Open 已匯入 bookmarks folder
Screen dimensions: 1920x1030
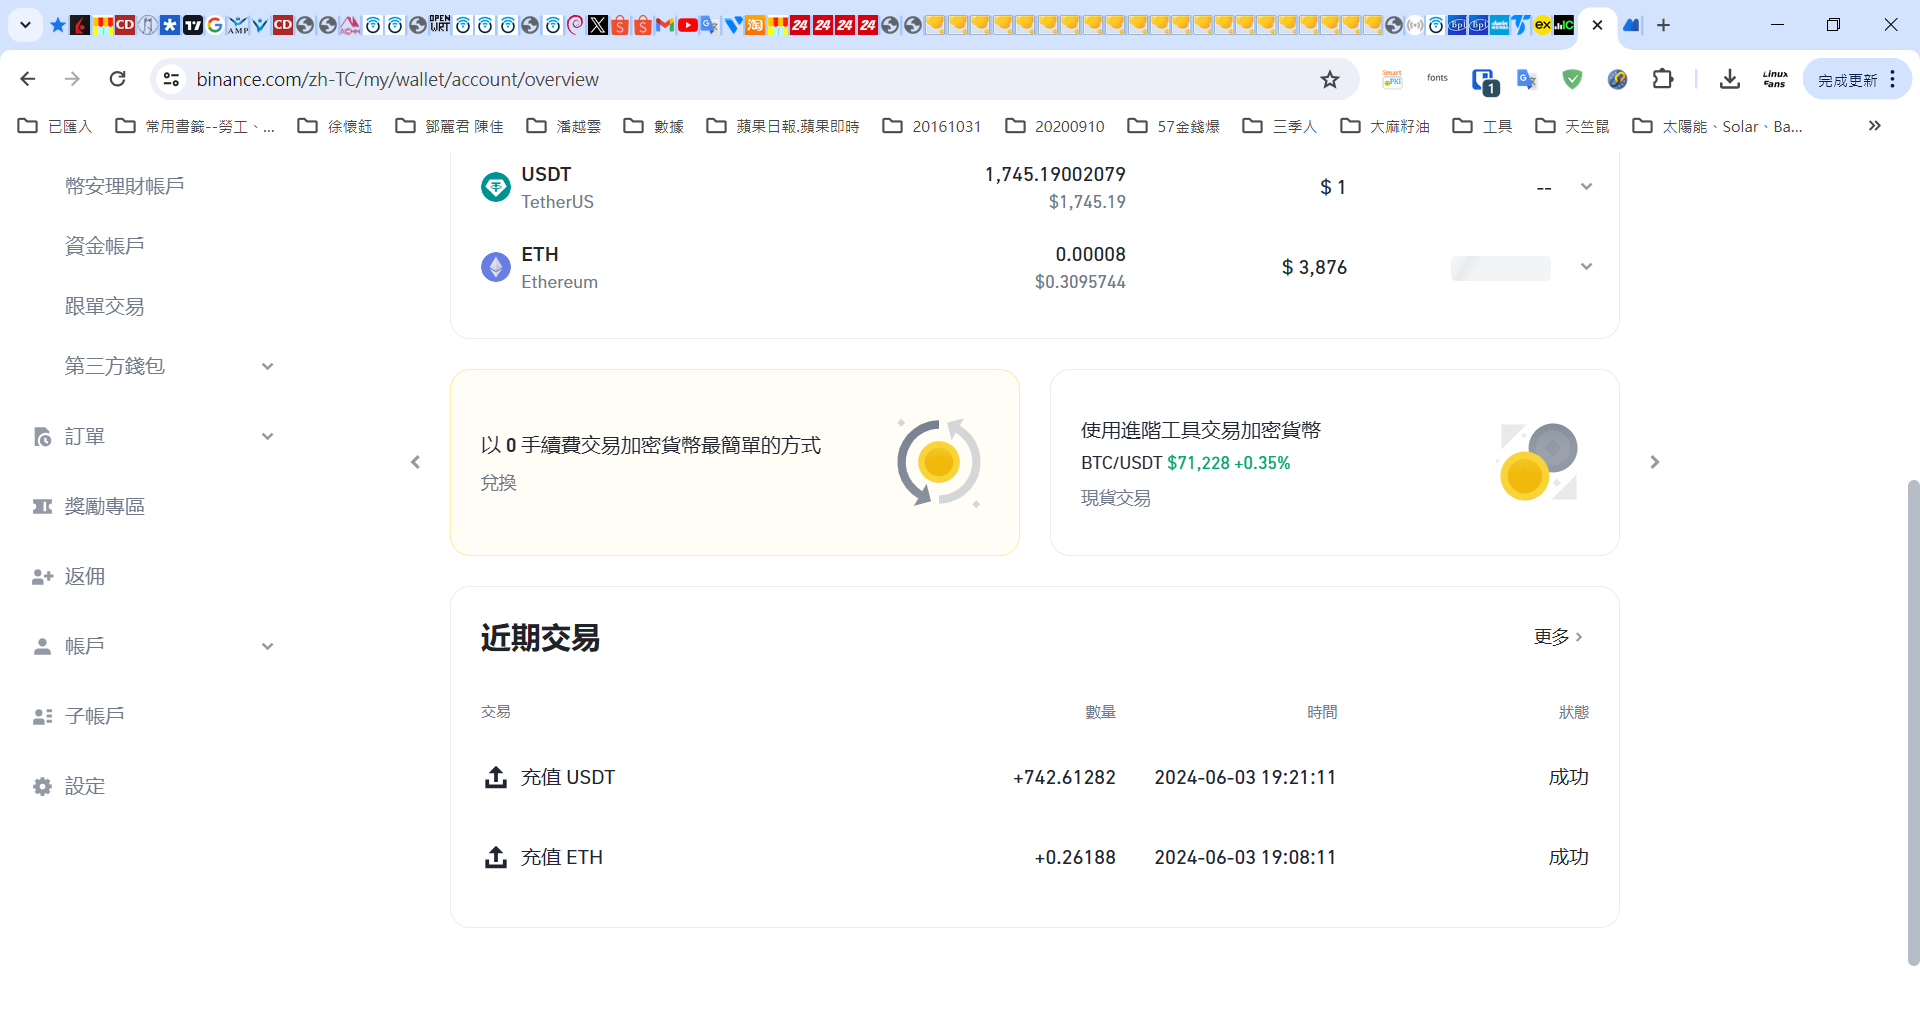coord(56,126)
